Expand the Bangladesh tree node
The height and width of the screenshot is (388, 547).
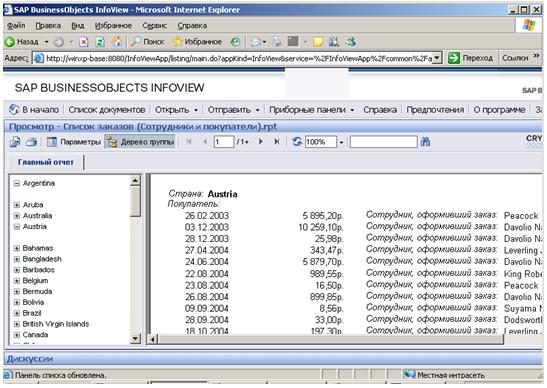[x=16, y=259]
